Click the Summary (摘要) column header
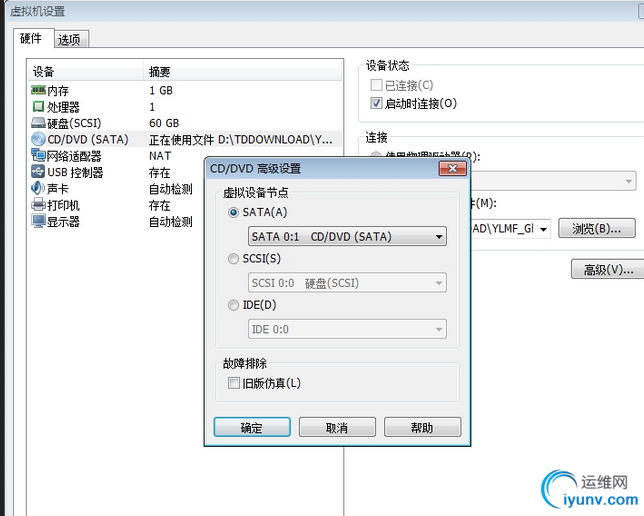The height and width of the screenshot is (516, 644). (243, 72)
